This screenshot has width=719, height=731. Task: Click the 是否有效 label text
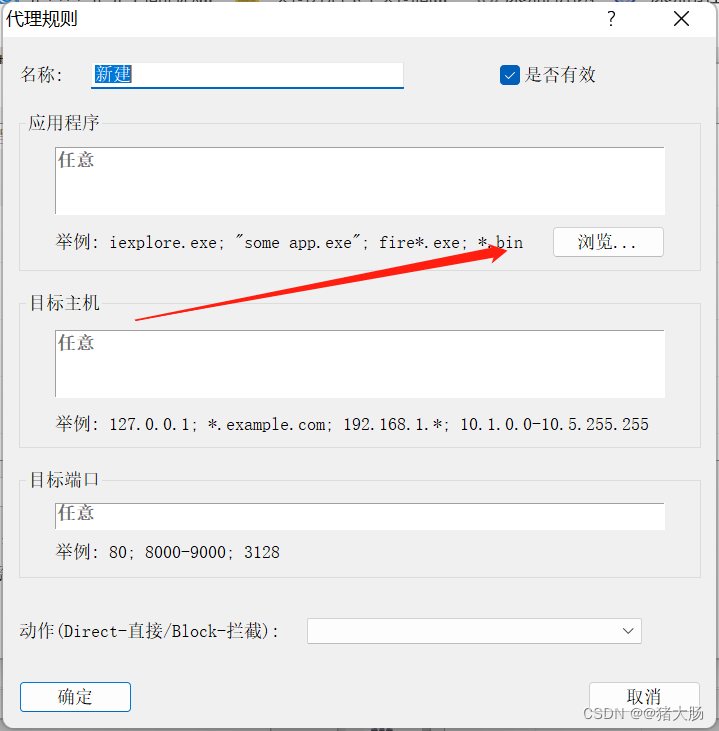pos(560,75)
